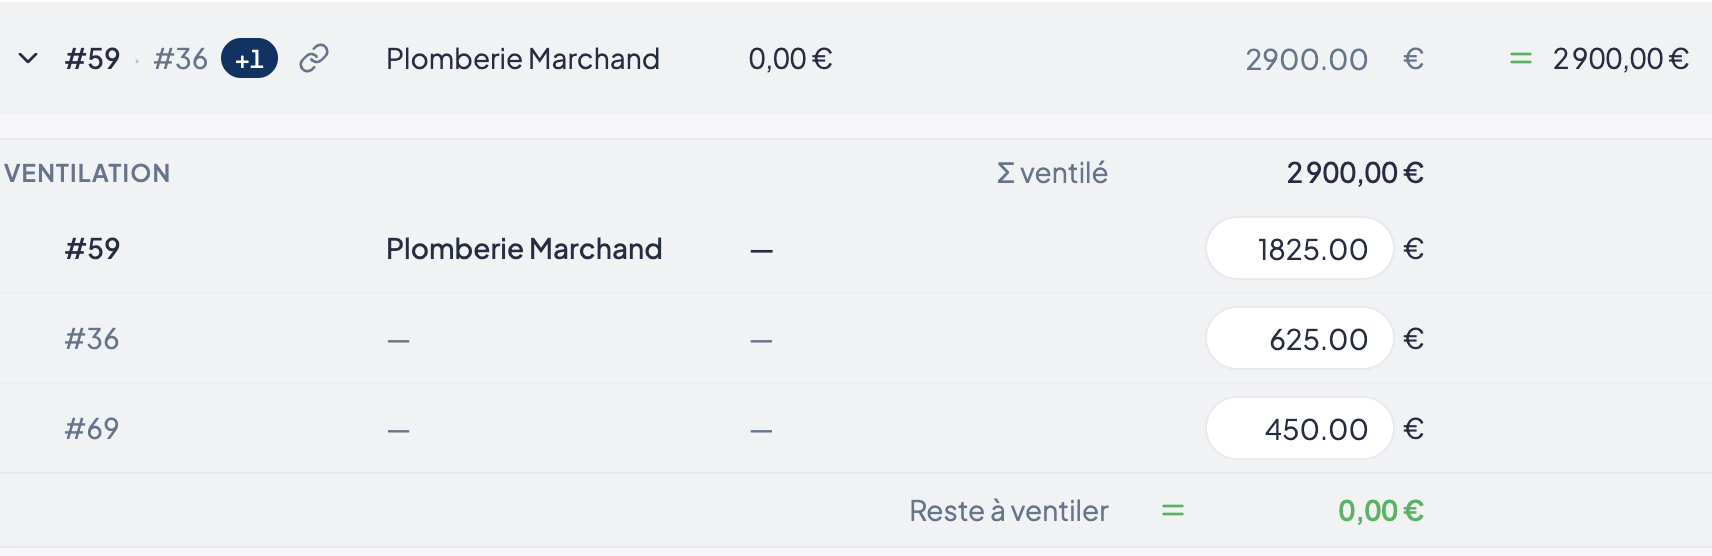
Task: Click the #59 reference in header row
Action: click(92, 58)
